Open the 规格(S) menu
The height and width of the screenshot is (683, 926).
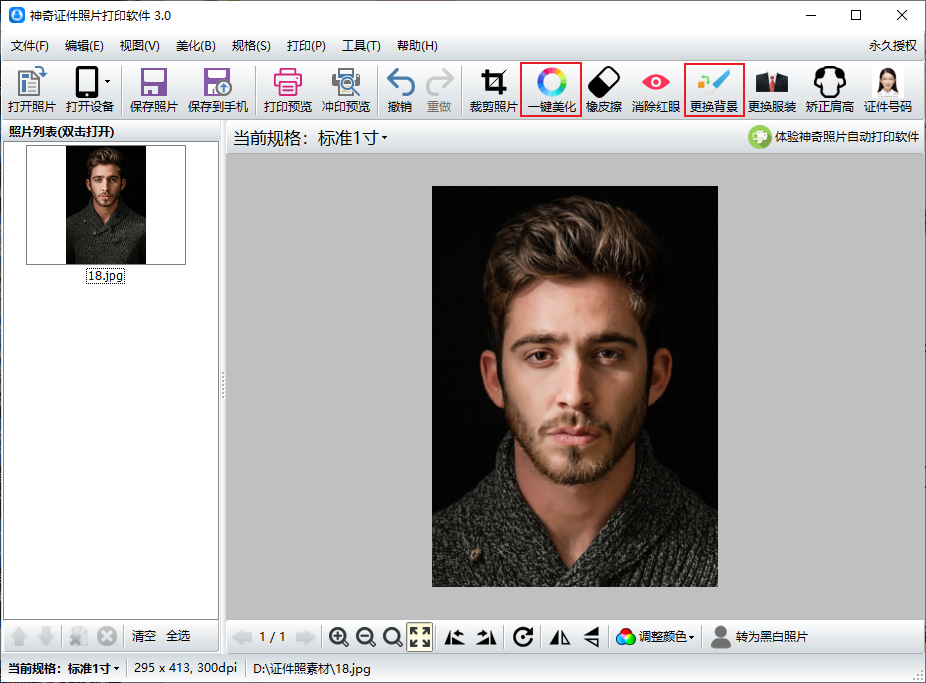click(x=251, y=45)
